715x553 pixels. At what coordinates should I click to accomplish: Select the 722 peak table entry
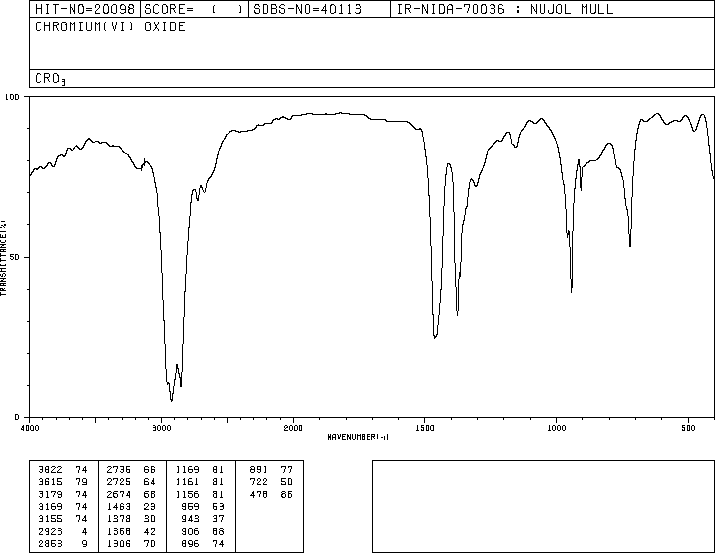(259, 482)
